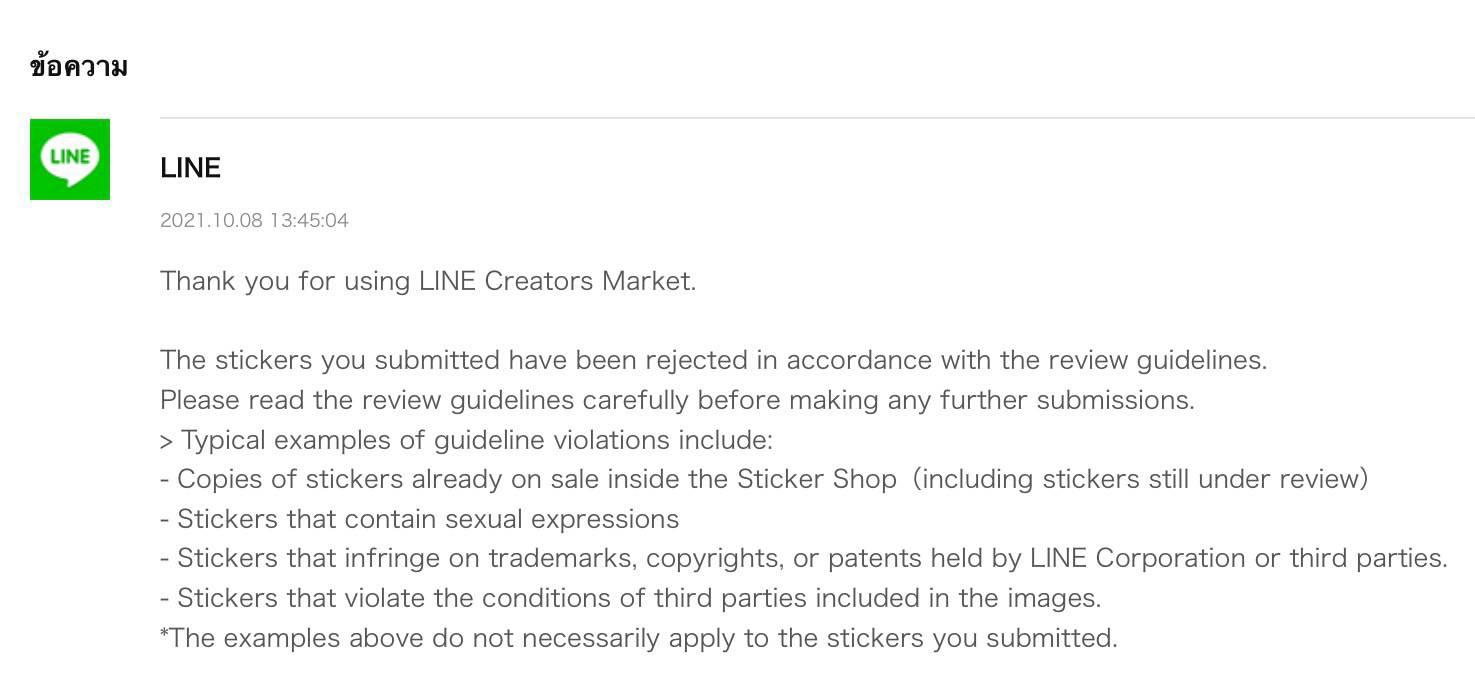The image size is (1475, 687).
Task: Select the 'Typical examples of guideline violations' line
Action: click(466, 440)
